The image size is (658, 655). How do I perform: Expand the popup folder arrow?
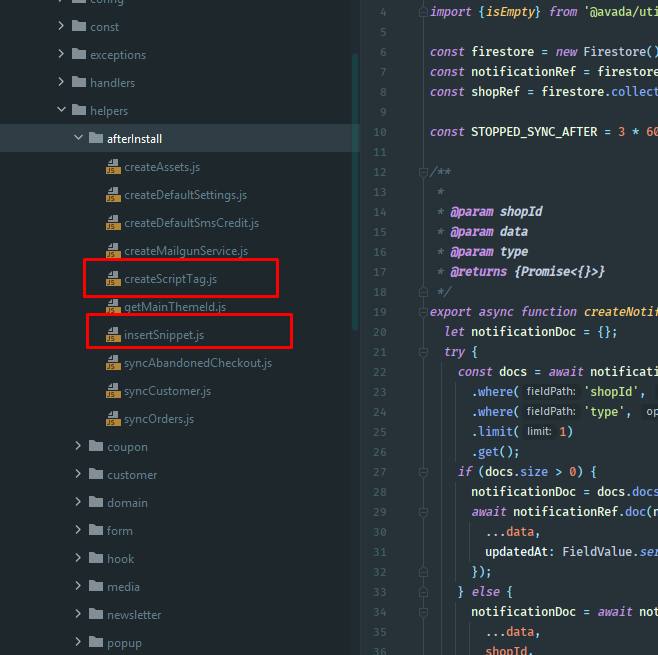tap(79, 643)
